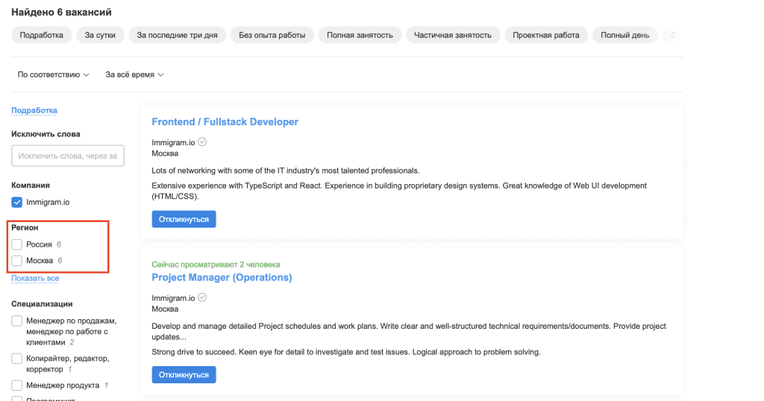Focus the Исключить слова input field
The width and height of the screenshot is (764, 401).
pos(68,156)
